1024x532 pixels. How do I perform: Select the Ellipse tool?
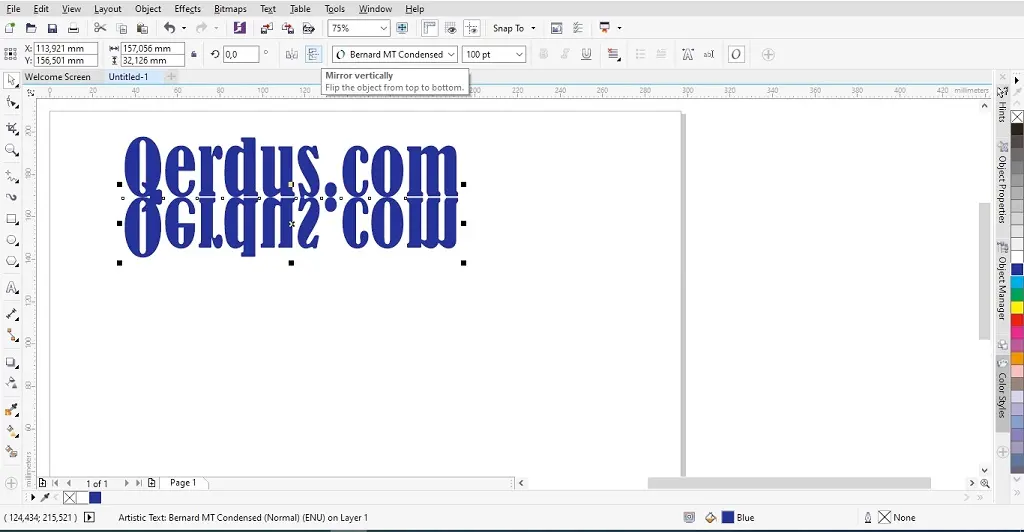tap(11, 240)
